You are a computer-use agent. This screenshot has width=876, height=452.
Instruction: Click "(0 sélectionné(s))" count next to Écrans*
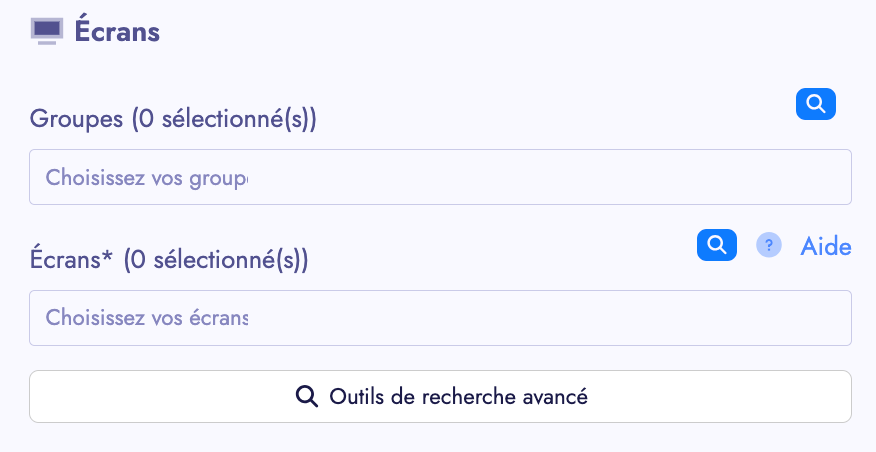tap(216, 260)
